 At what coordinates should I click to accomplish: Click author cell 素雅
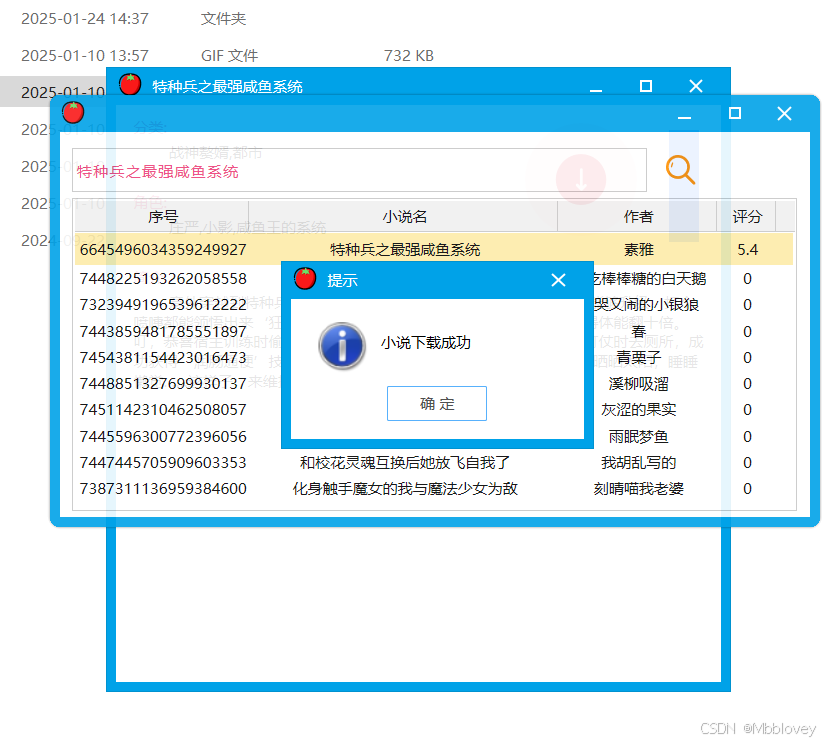(639, 250)
